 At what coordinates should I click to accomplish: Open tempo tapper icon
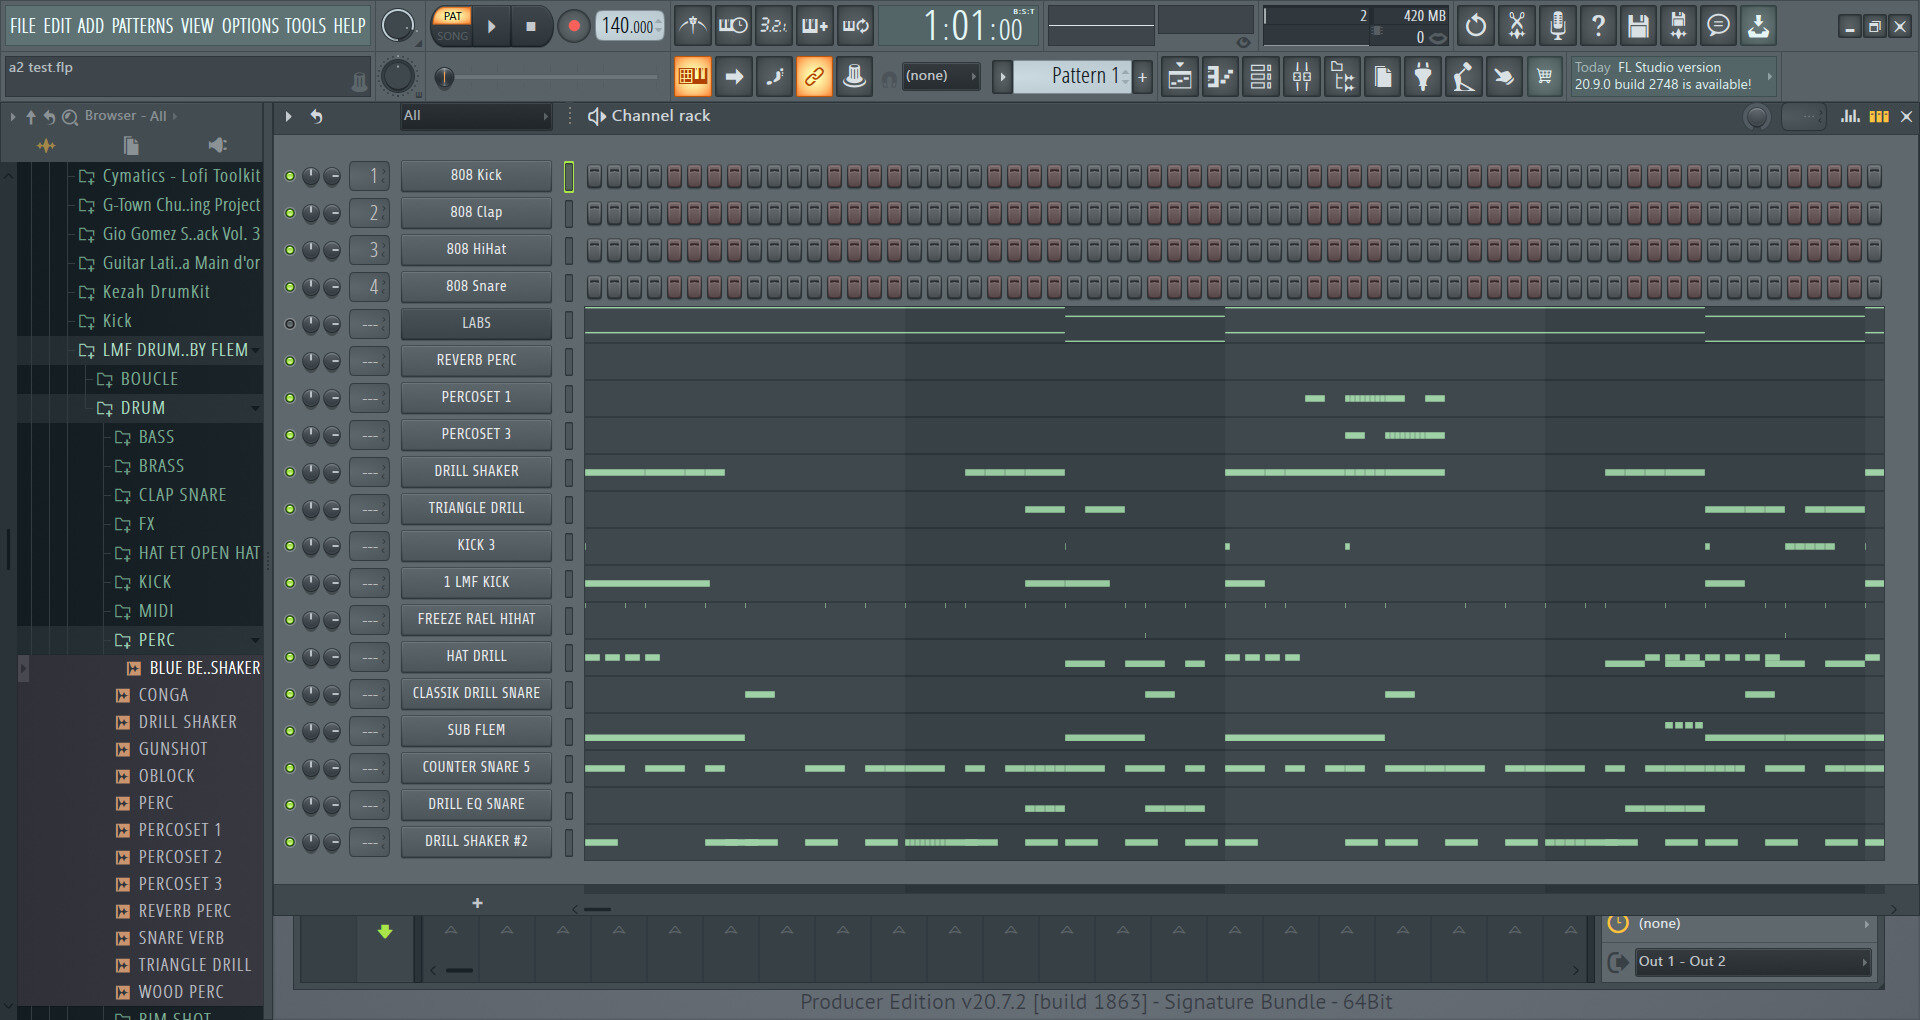(x=1463, y=76)
